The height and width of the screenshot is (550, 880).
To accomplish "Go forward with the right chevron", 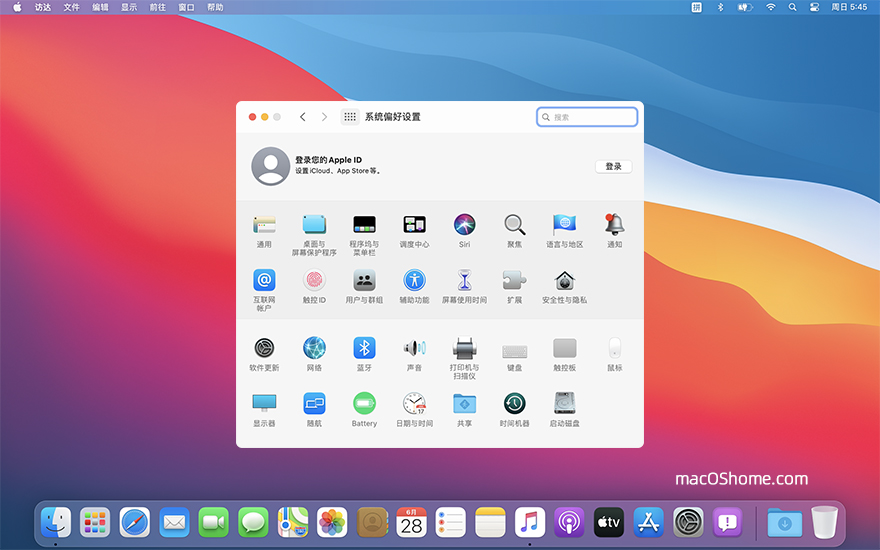I will 324,117.
